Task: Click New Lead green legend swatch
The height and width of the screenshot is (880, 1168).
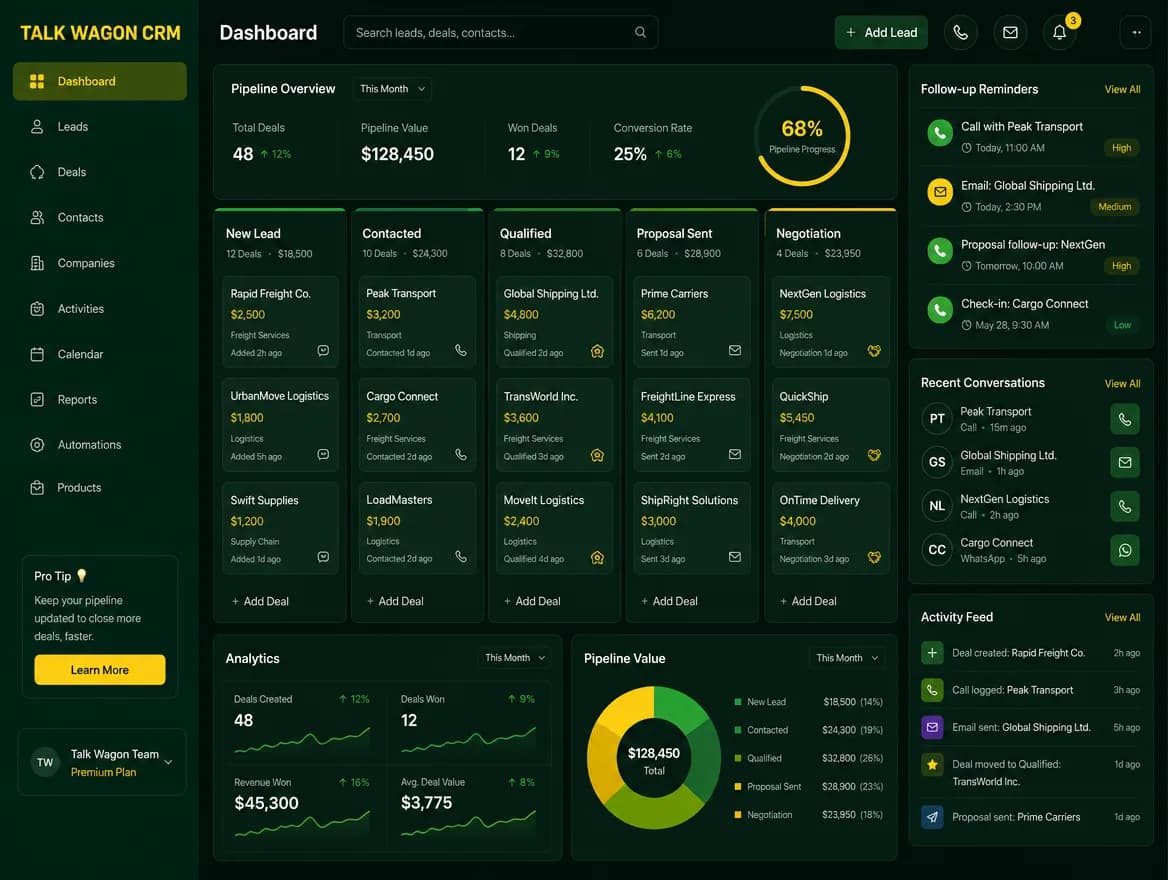Action: (x=737, y=702)
